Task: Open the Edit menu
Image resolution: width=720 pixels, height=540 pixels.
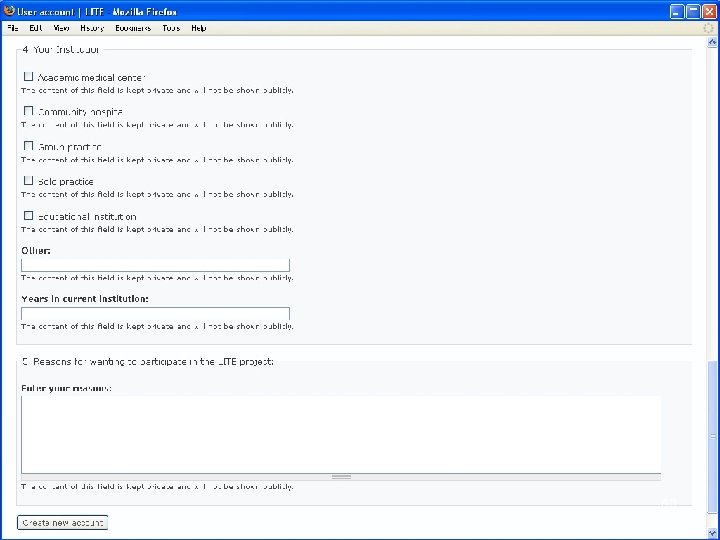Action: coord(36,28)
